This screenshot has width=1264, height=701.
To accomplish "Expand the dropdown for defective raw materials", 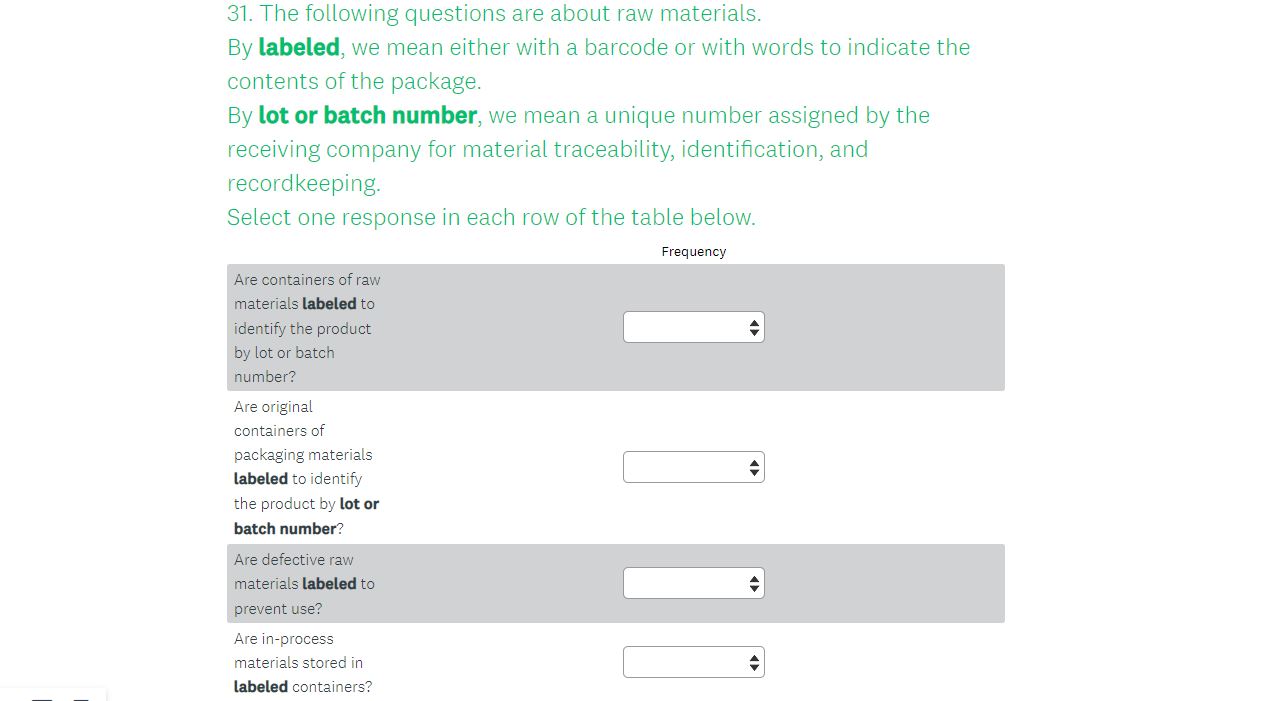I will pyautogui.click(x=693, y=583).
